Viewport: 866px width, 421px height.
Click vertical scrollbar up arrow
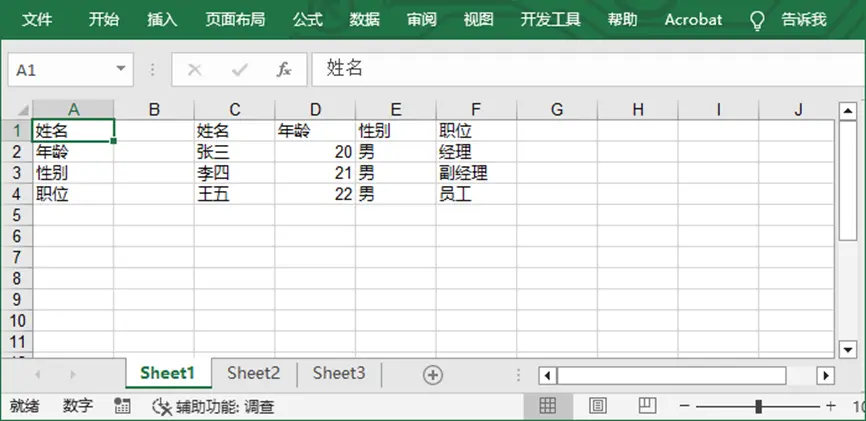[x=848, y=109]
